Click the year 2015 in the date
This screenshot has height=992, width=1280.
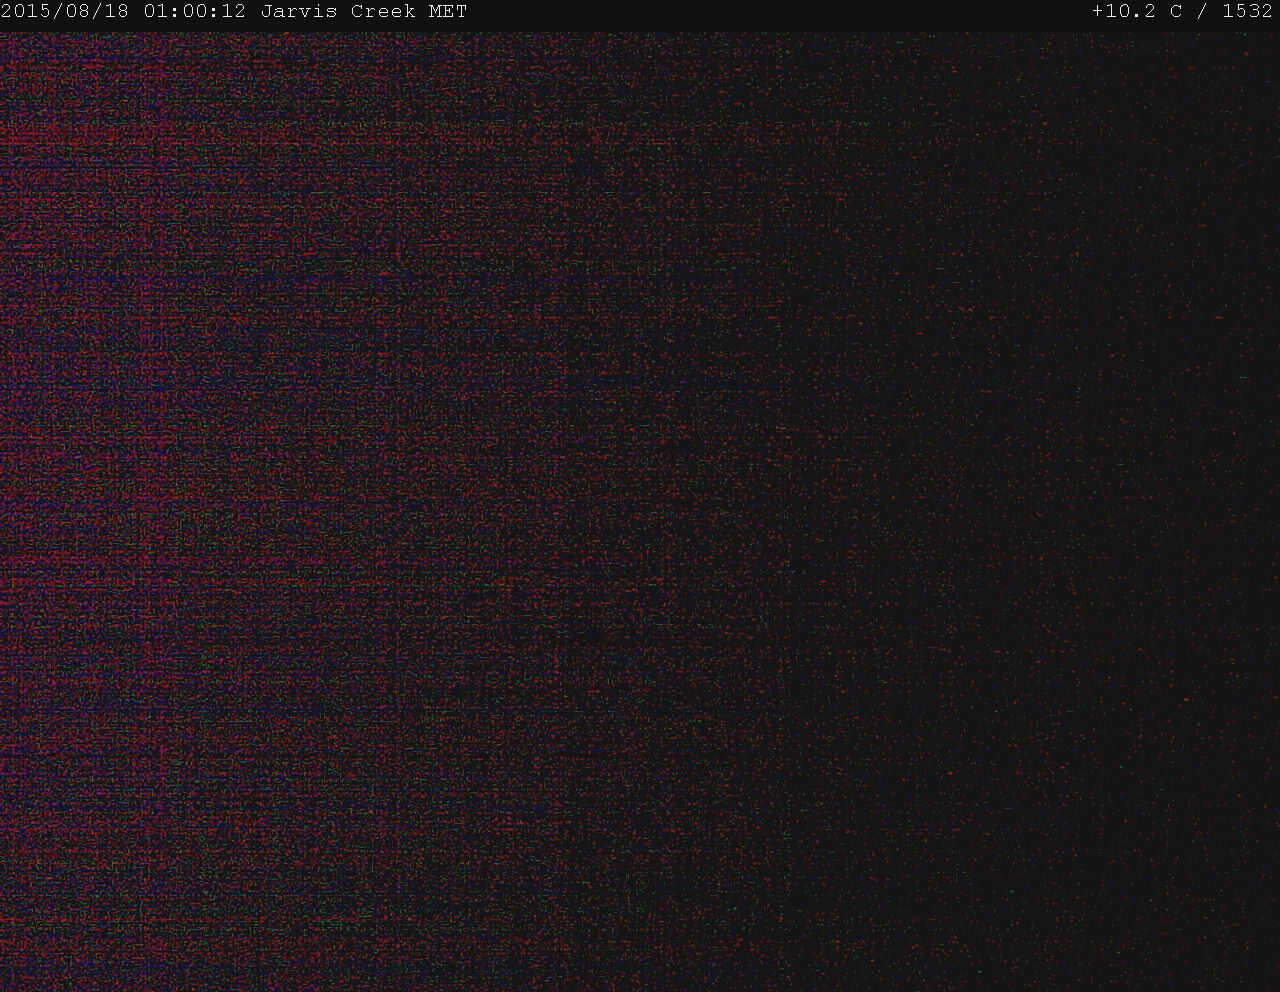(x=26, y=12)
